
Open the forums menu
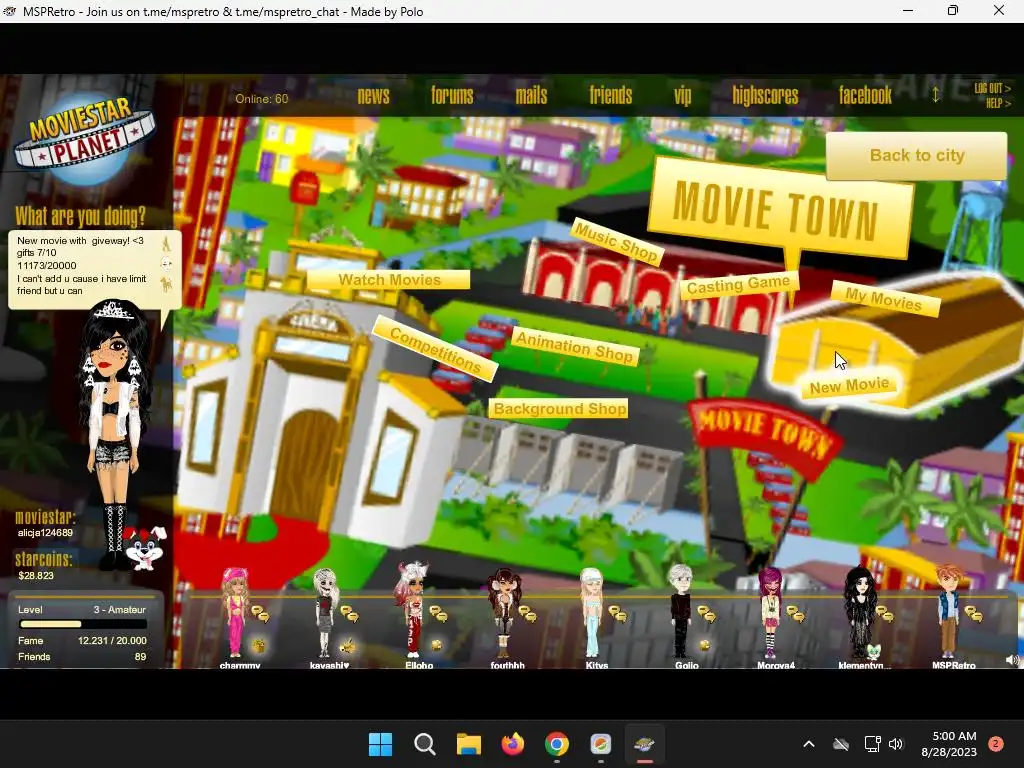452,96
